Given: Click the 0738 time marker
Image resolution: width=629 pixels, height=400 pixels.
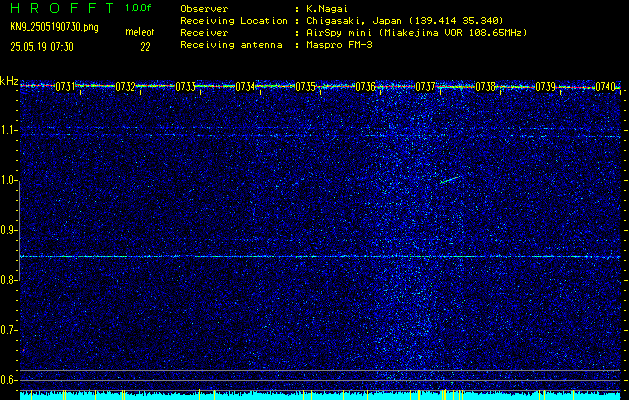Looking at the screenshot, I should pos(485,86).
